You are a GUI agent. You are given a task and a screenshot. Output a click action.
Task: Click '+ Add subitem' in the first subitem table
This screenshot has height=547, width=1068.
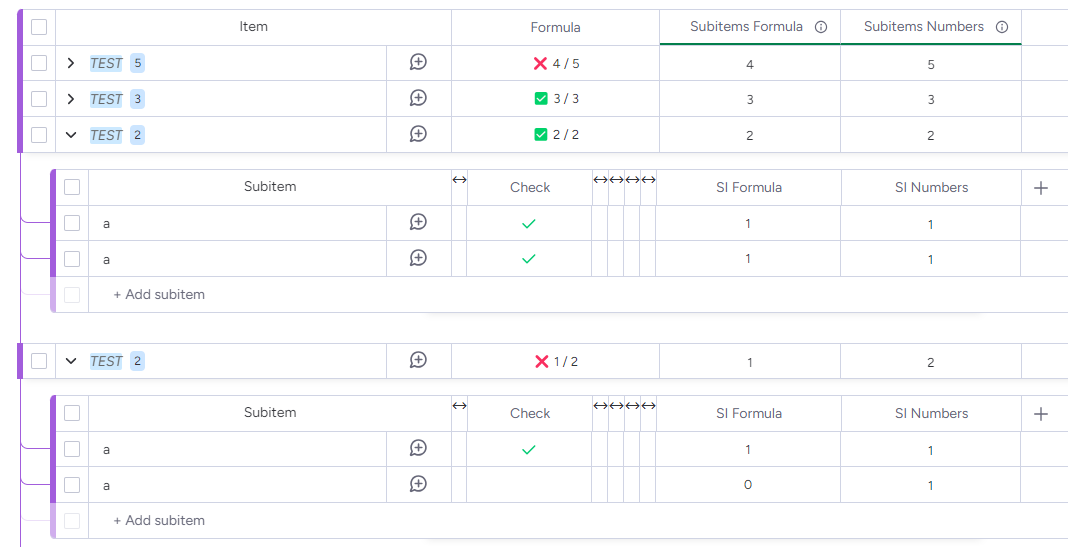pyautogui.click(x=159, y=294)
